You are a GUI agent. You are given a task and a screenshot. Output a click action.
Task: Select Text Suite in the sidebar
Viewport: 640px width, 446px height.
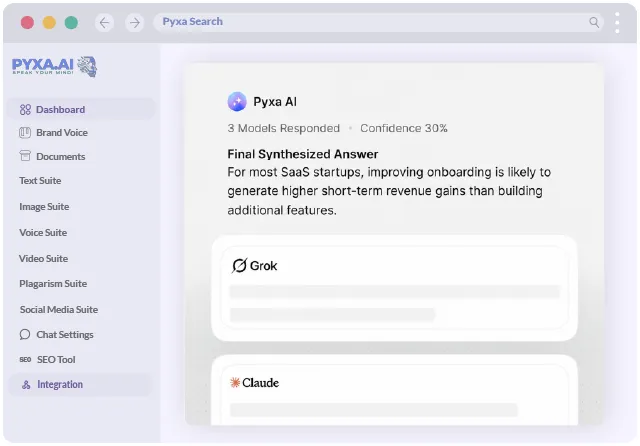point(40,180)
